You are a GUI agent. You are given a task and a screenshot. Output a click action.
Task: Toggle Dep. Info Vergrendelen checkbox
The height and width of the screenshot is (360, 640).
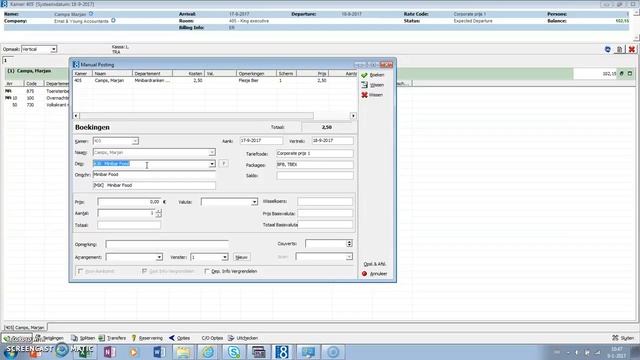coord(207,271)
